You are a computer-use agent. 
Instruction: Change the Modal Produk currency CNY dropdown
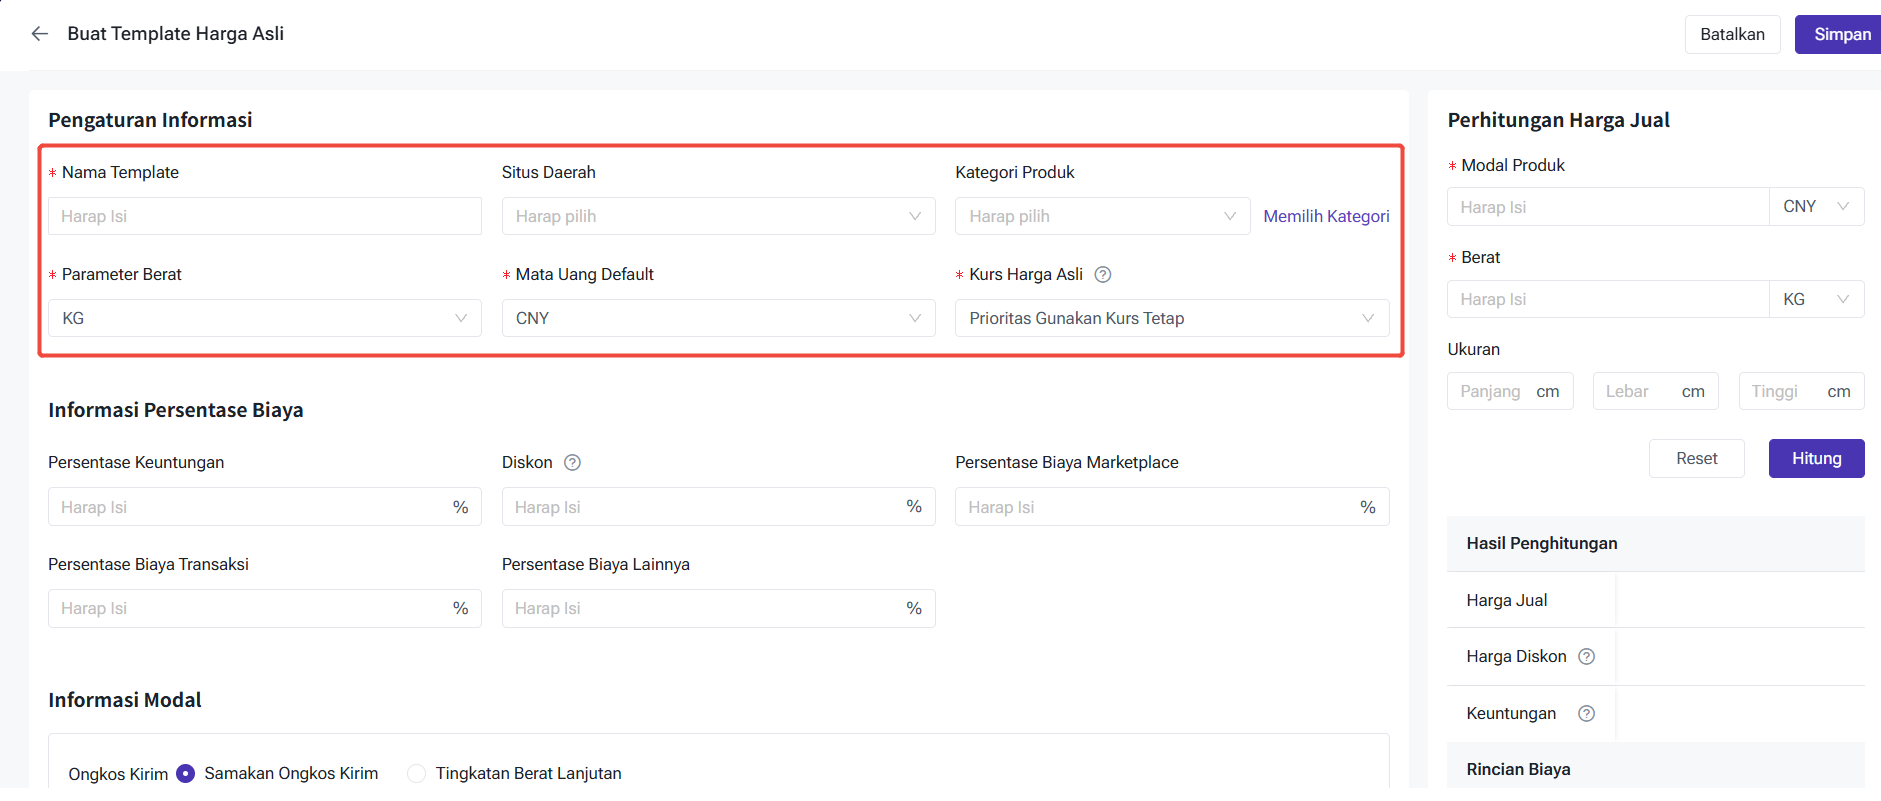click(1816, 207)
